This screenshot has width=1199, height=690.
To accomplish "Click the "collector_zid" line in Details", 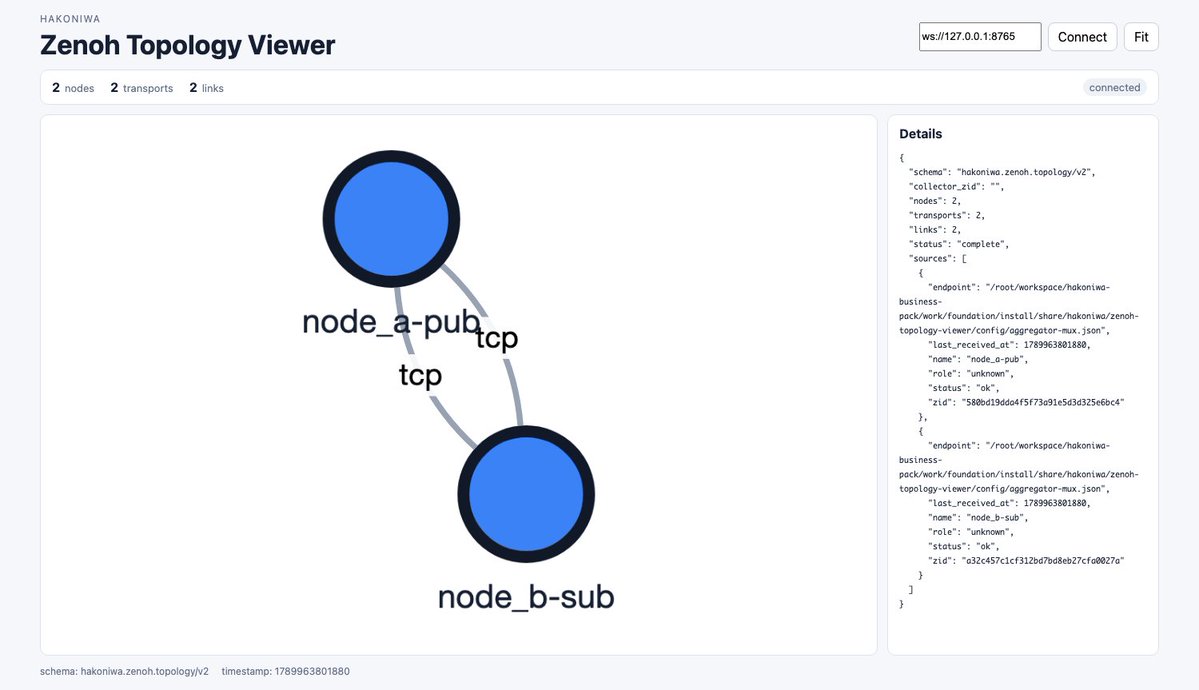I will [x=957, y=187].
